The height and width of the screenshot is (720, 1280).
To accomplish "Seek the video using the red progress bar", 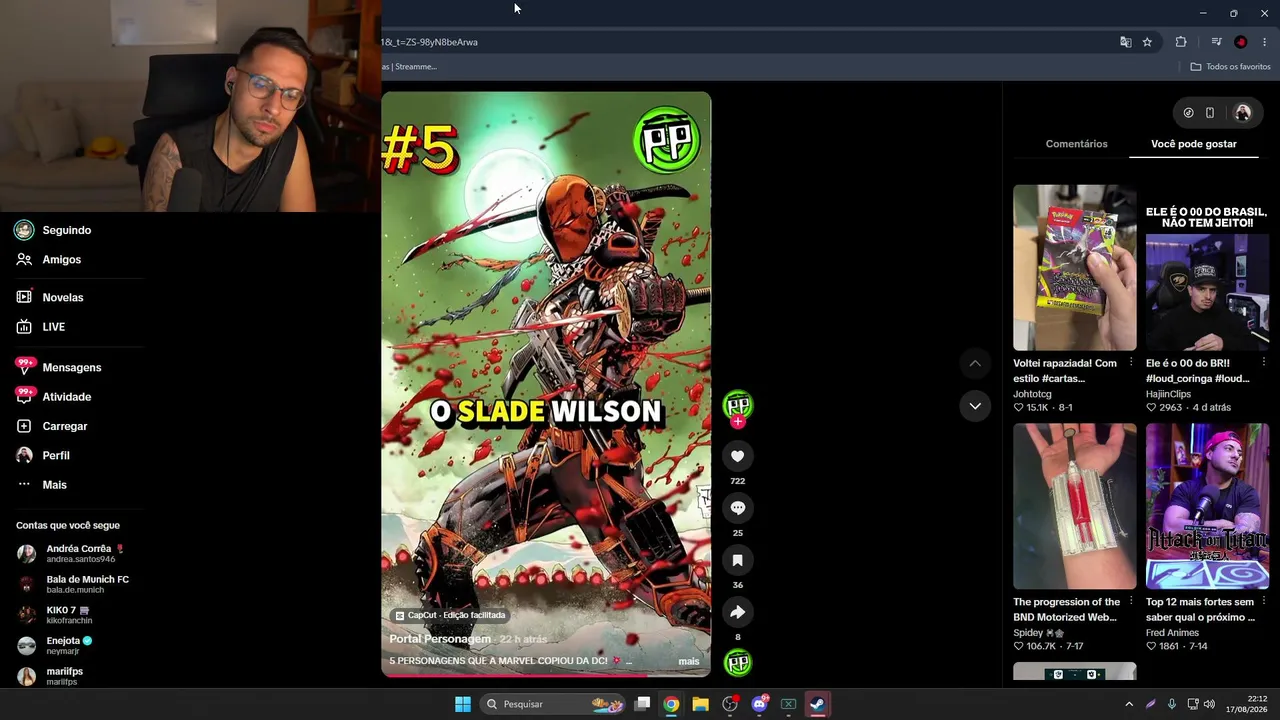I will coord(546,675).
